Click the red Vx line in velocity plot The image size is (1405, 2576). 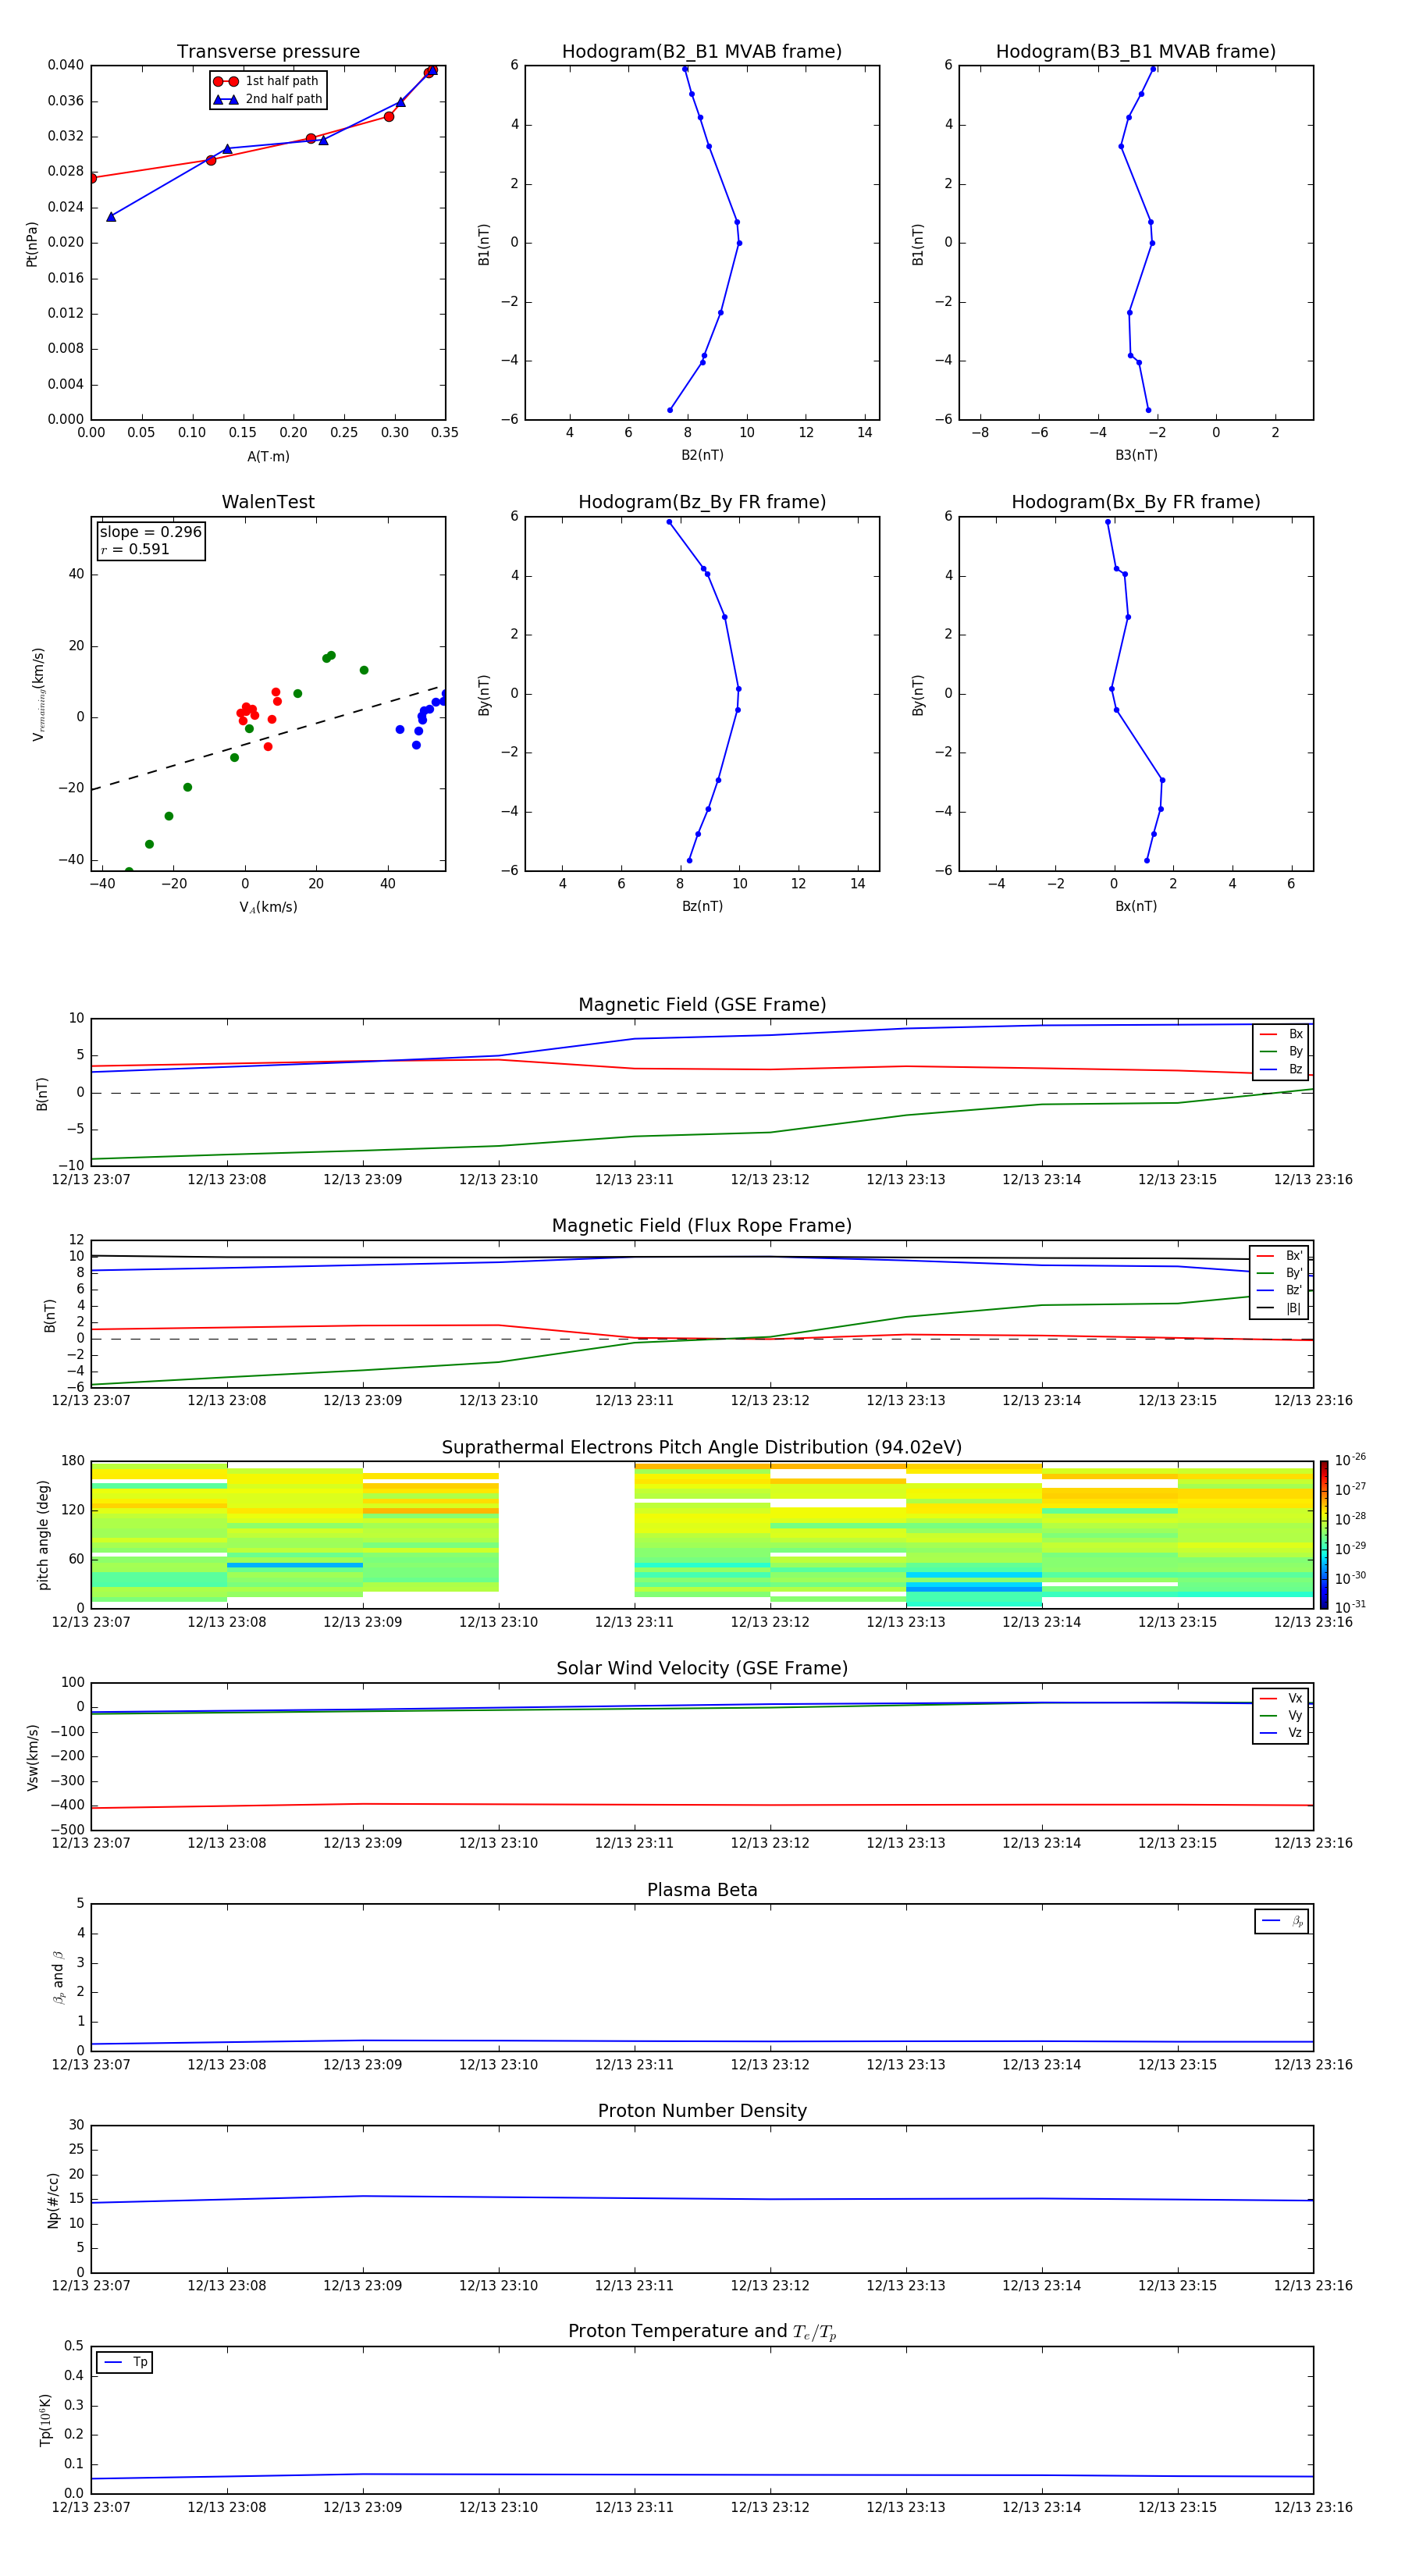(x=702, y=1805)
